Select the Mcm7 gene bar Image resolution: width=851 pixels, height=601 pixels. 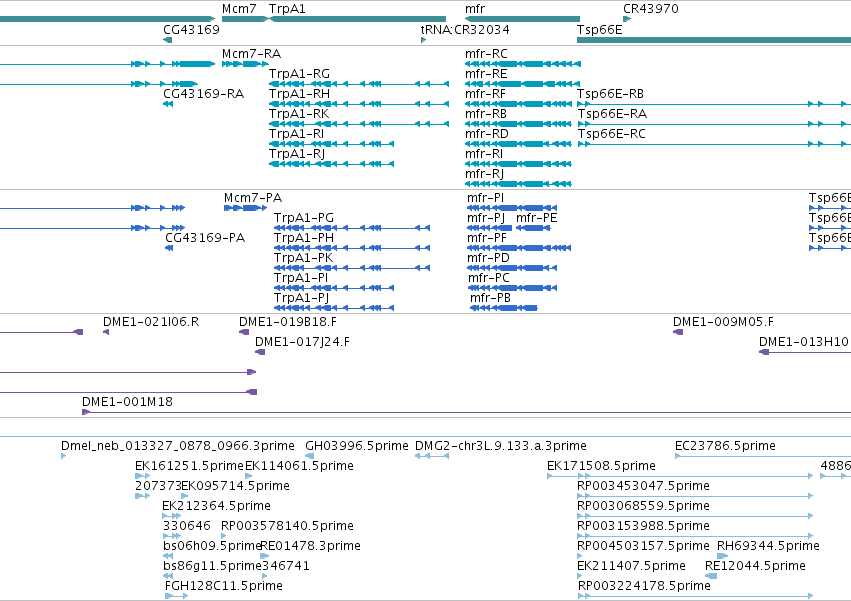245,19
